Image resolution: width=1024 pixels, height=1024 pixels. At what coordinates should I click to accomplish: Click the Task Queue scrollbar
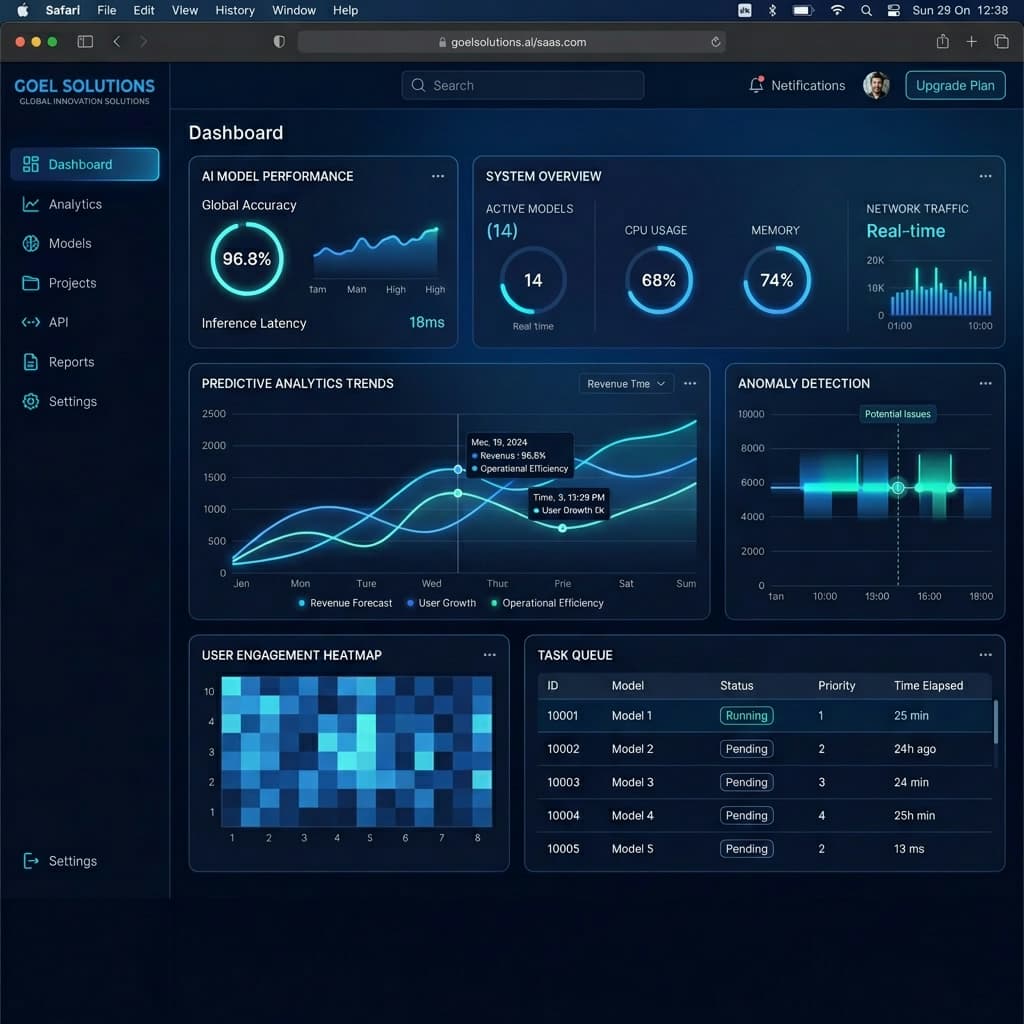coord(995,722)
